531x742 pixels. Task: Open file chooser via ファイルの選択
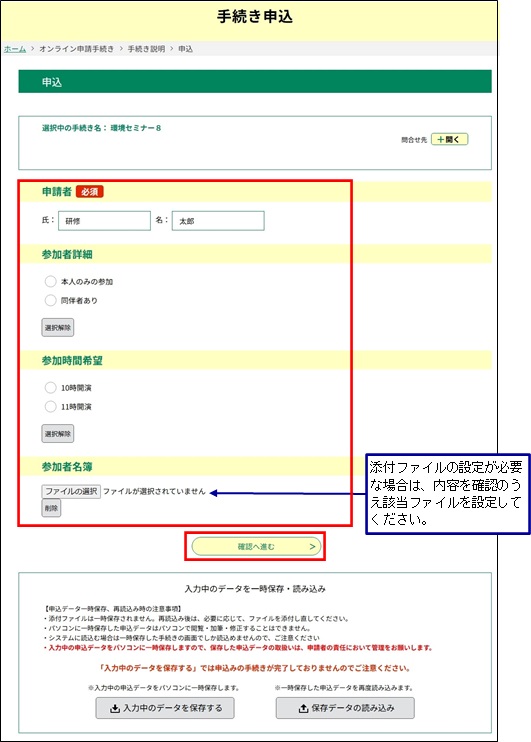(x=71, y=491)
